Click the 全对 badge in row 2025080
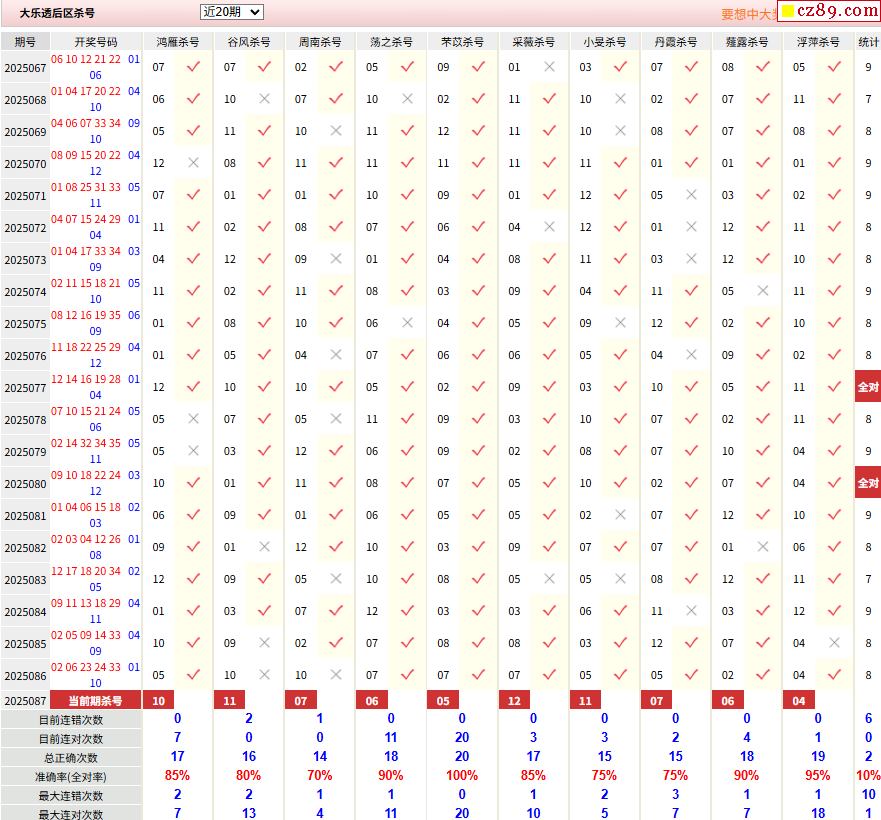 coord(868,483)
